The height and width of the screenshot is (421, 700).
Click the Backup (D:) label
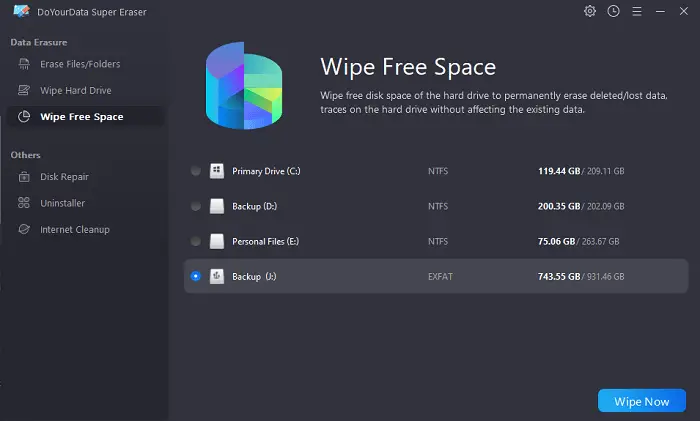254,206
